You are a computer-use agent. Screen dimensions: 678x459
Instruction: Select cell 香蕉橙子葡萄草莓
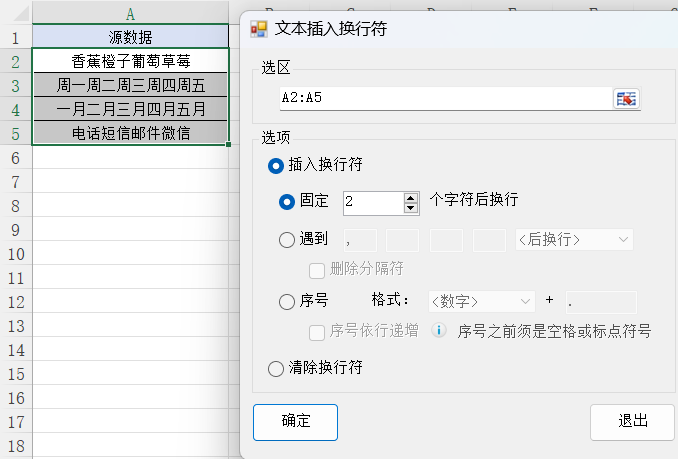130,61
